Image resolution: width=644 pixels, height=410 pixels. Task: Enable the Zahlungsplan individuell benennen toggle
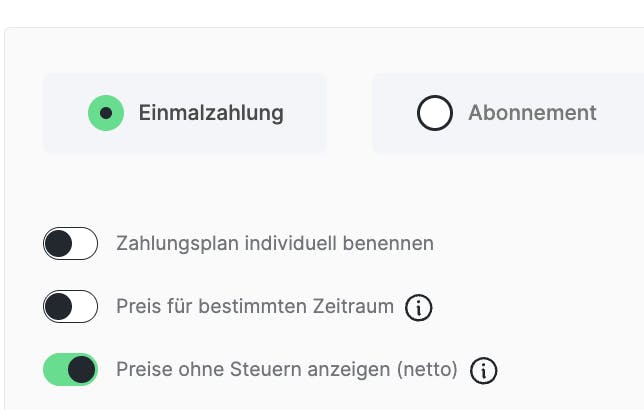[70, 243]
